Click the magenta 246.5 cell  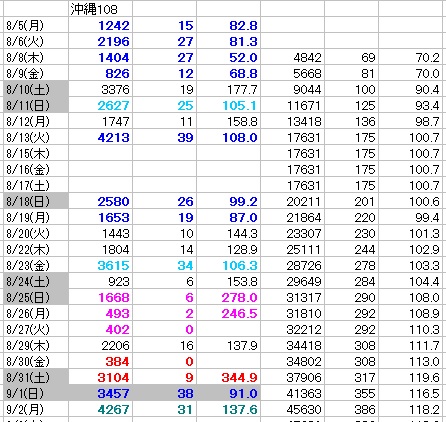[228, 313]
